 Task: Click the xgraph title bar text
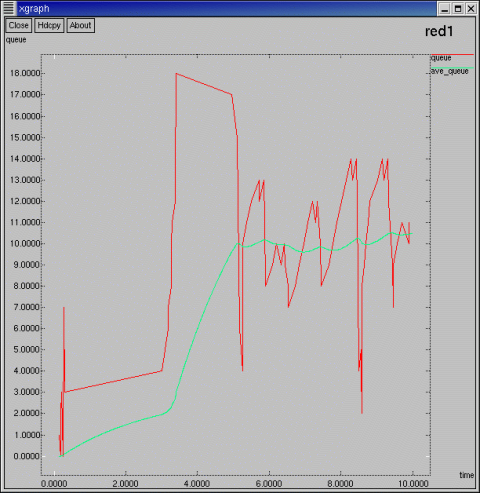click(x=34, y=8)
